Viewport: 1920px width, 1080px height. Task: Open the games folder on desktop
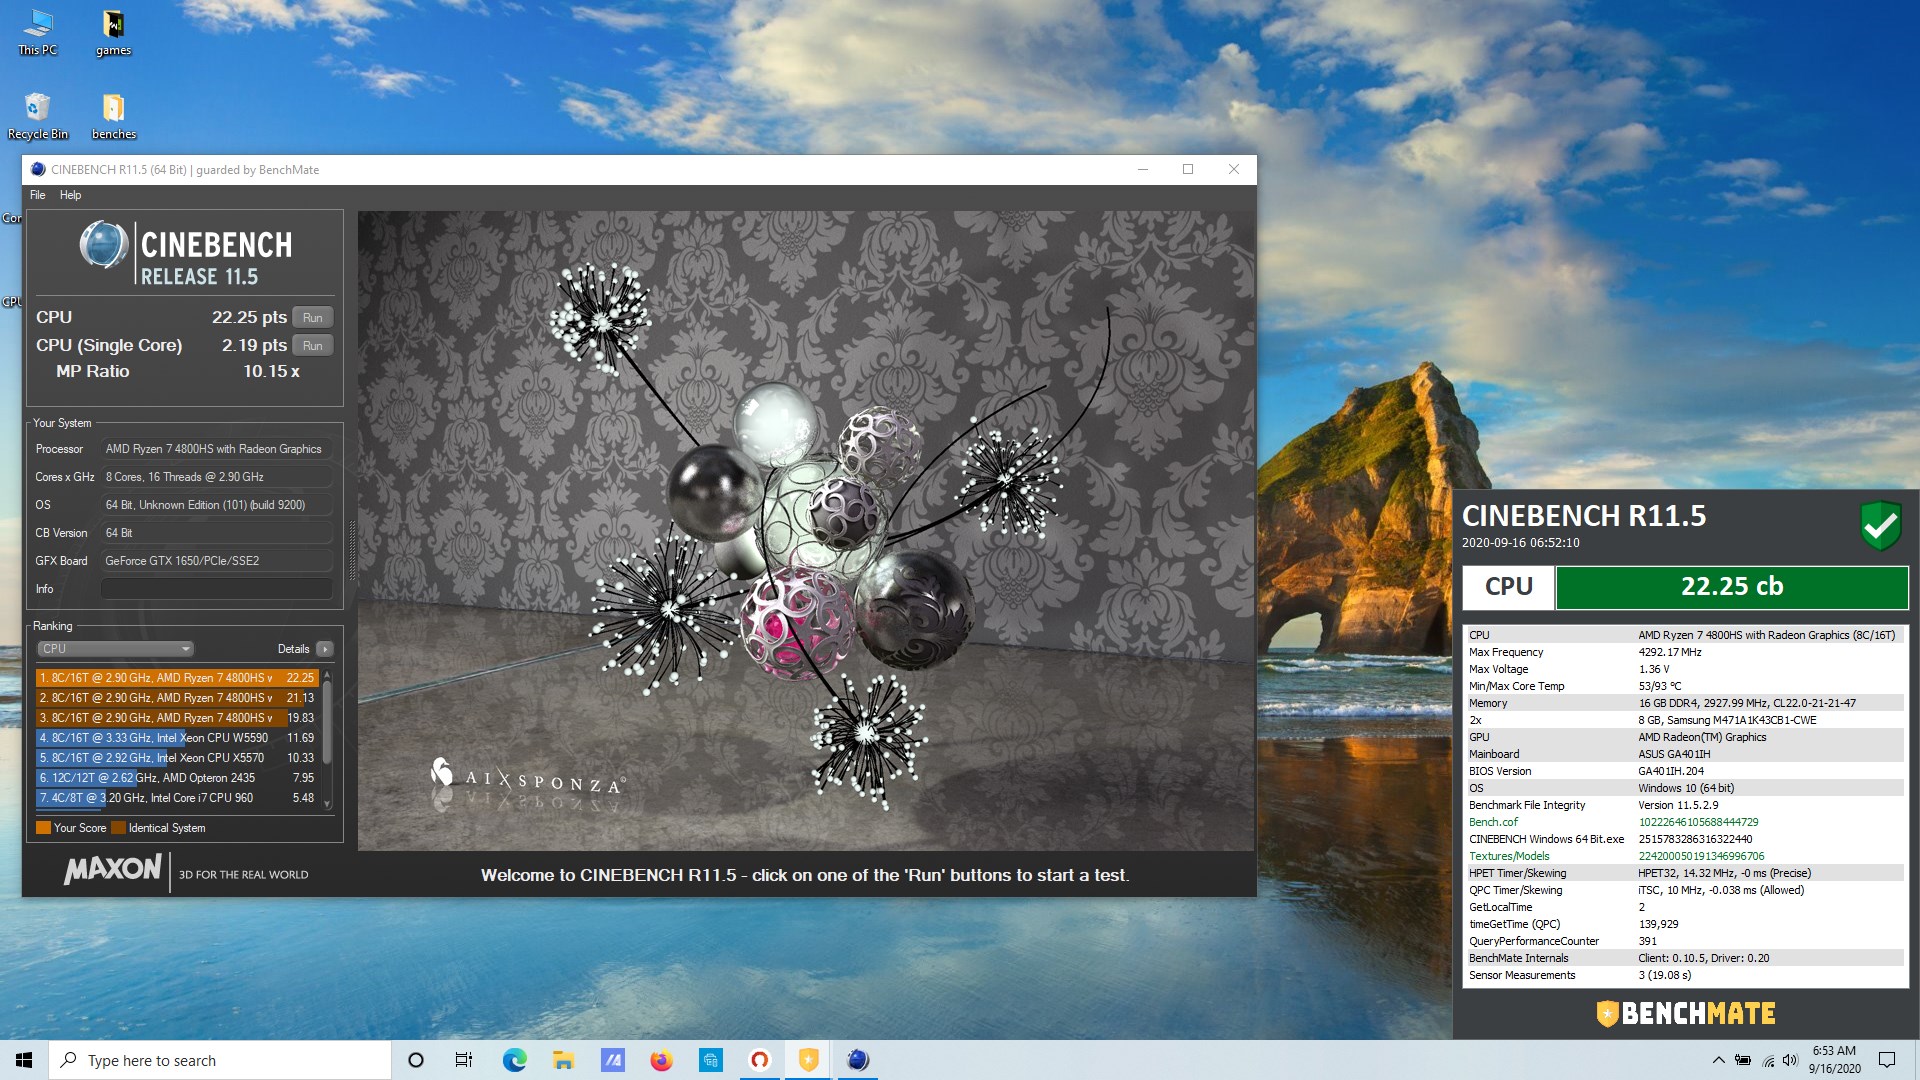[x=113, y=32]
